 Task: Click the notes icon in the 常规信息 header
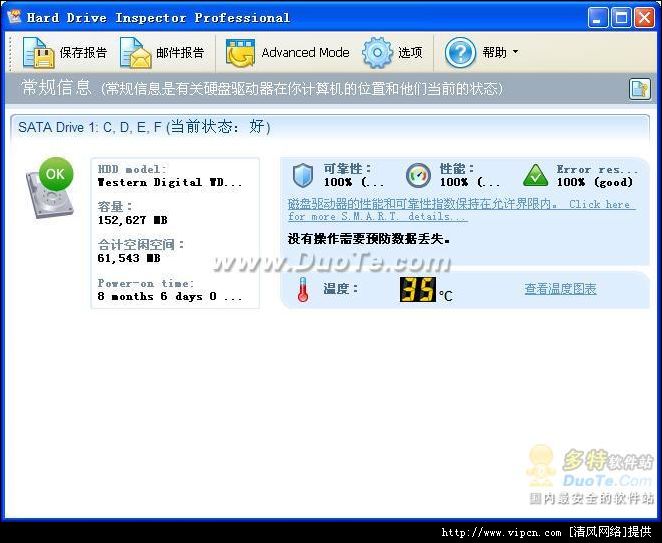point(640,89)
